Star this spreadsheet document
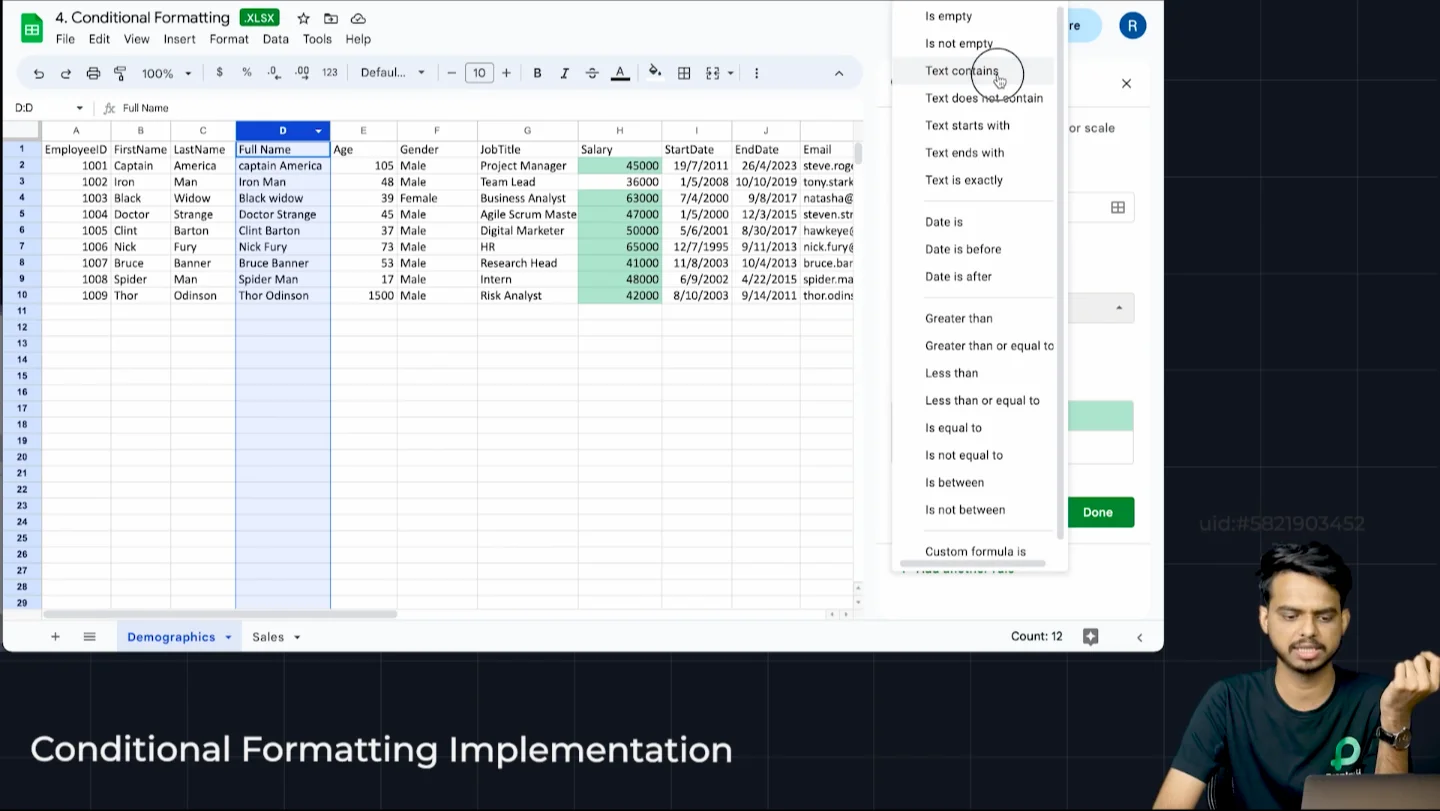Viewport: 1440px width, 811px height. [x=303, y=19]
